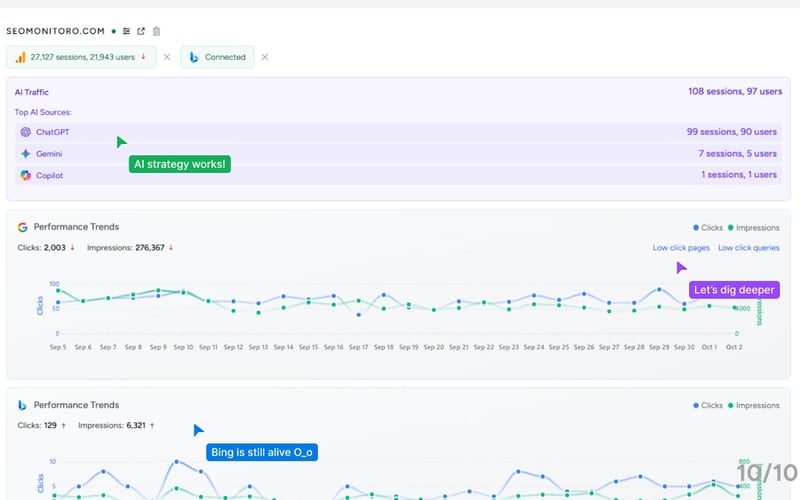Select the ChatGPT AI source row
Image resolution: width=800 pixels, height=500 pixels.
398,132
